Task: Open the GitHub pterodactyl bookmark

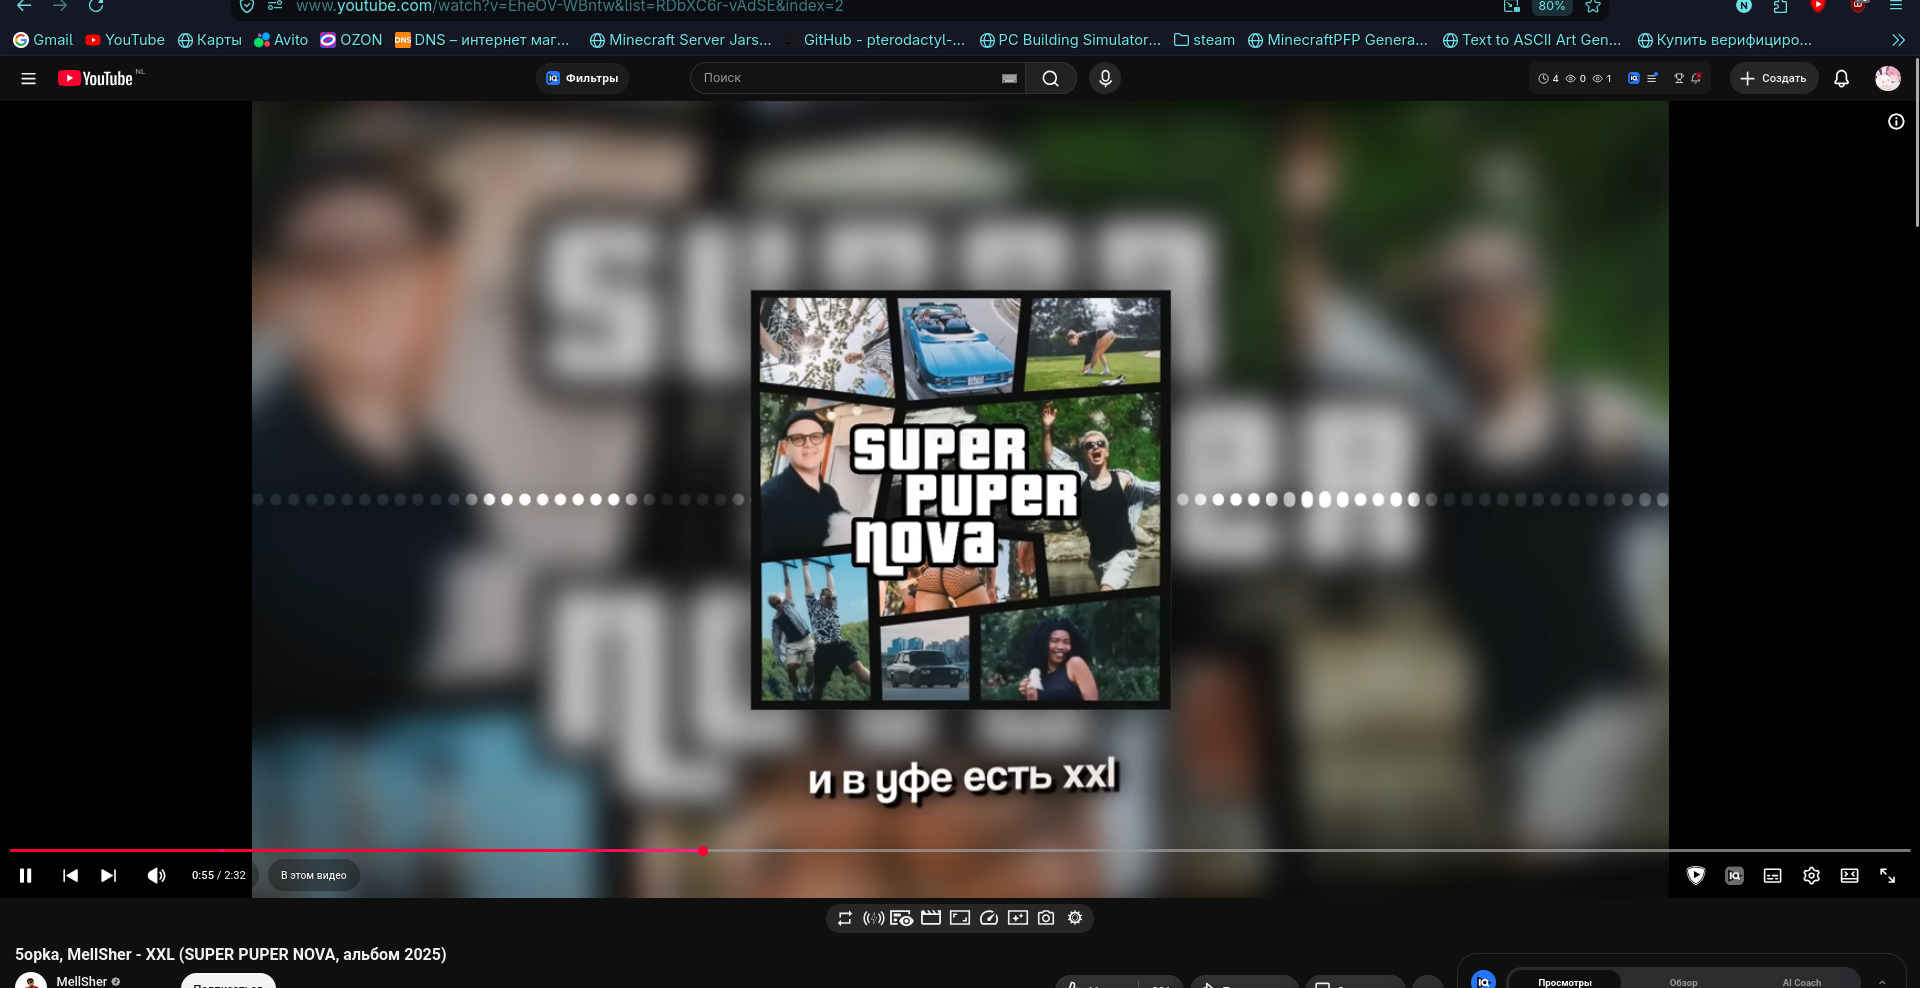Action: tap(875, 40)
